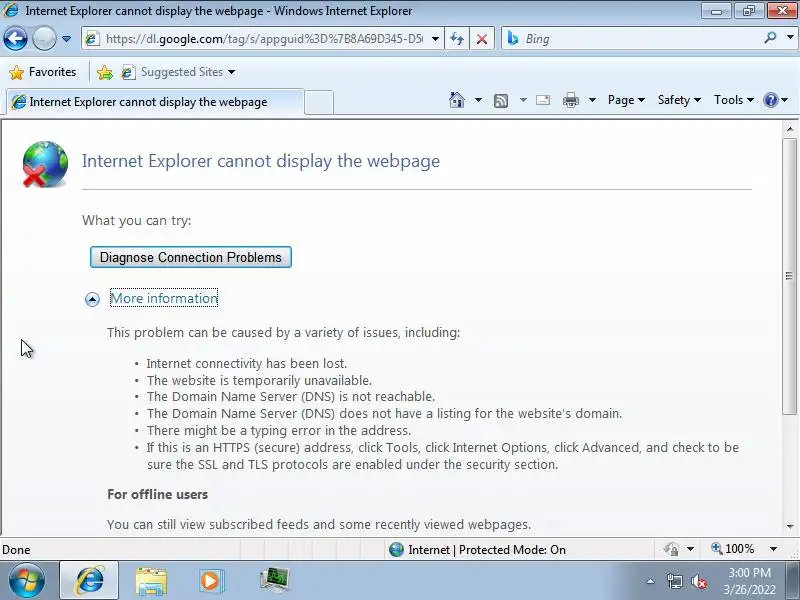The image size is (800, 600).
Task: Click the 'Internet connectivity has been lost' line
Action: [246, 364]
